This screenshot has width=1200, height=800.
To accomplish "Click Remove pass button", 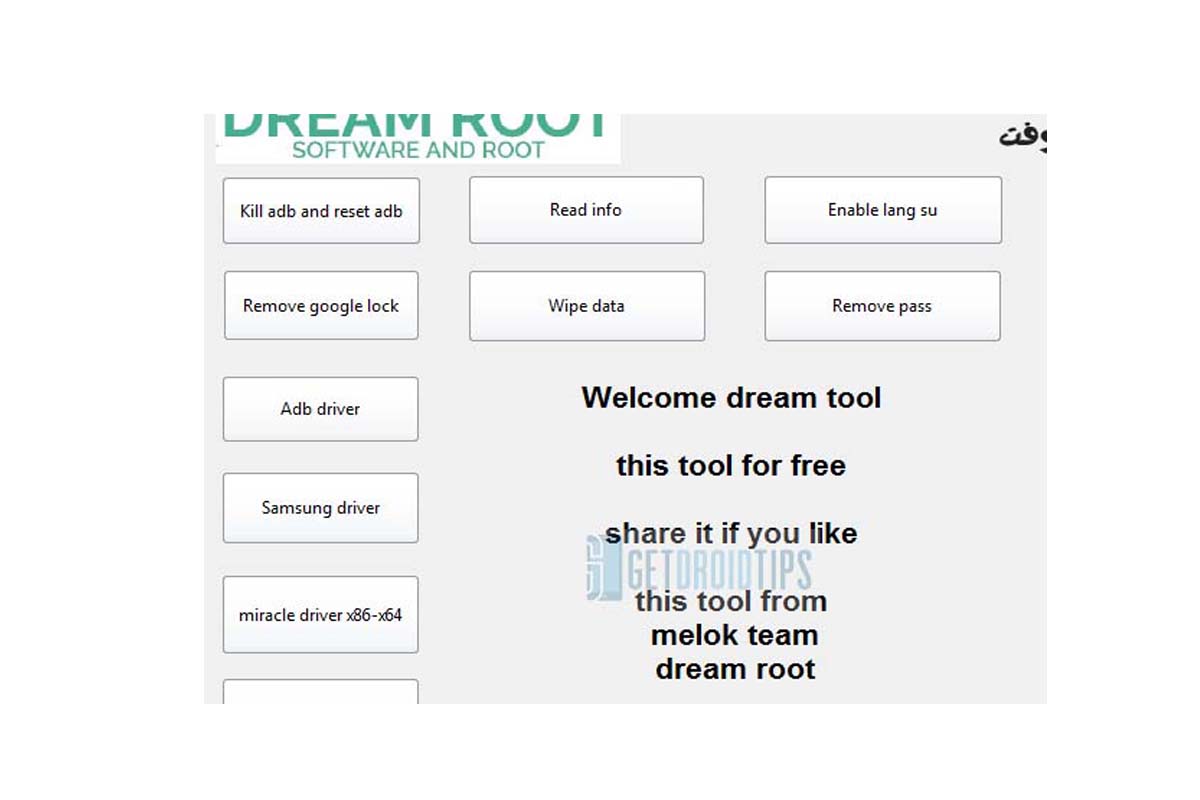I will [x=882, y=306].
